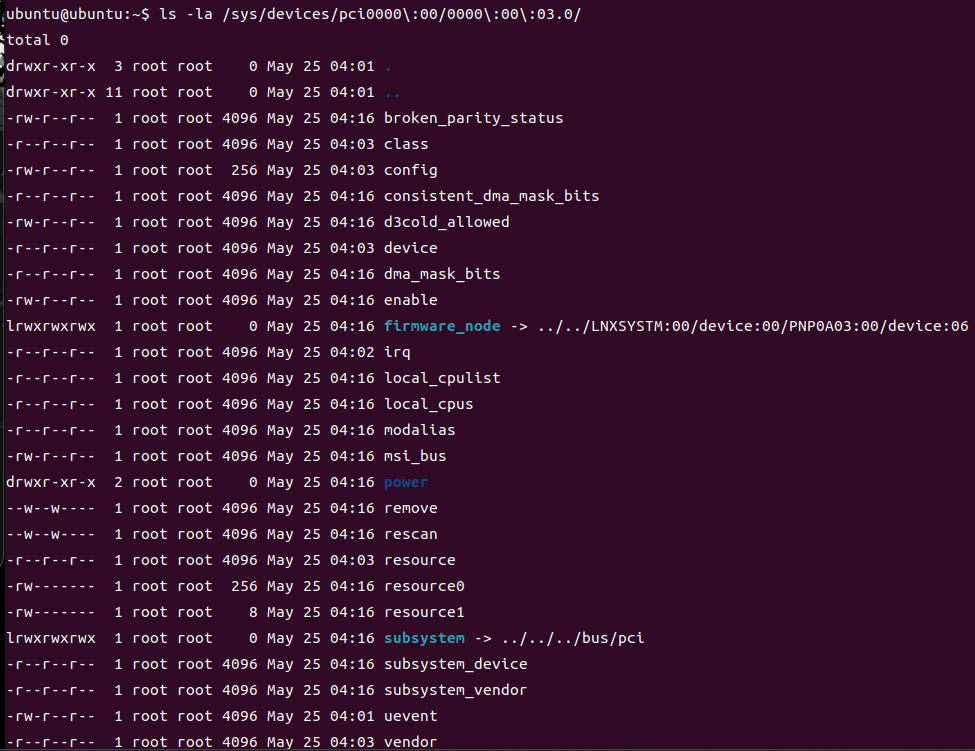Click the uevent file entry
Image resolution: width=975 pixels, height=751 pixels.
pyautogui.click(x=410, y=716)
